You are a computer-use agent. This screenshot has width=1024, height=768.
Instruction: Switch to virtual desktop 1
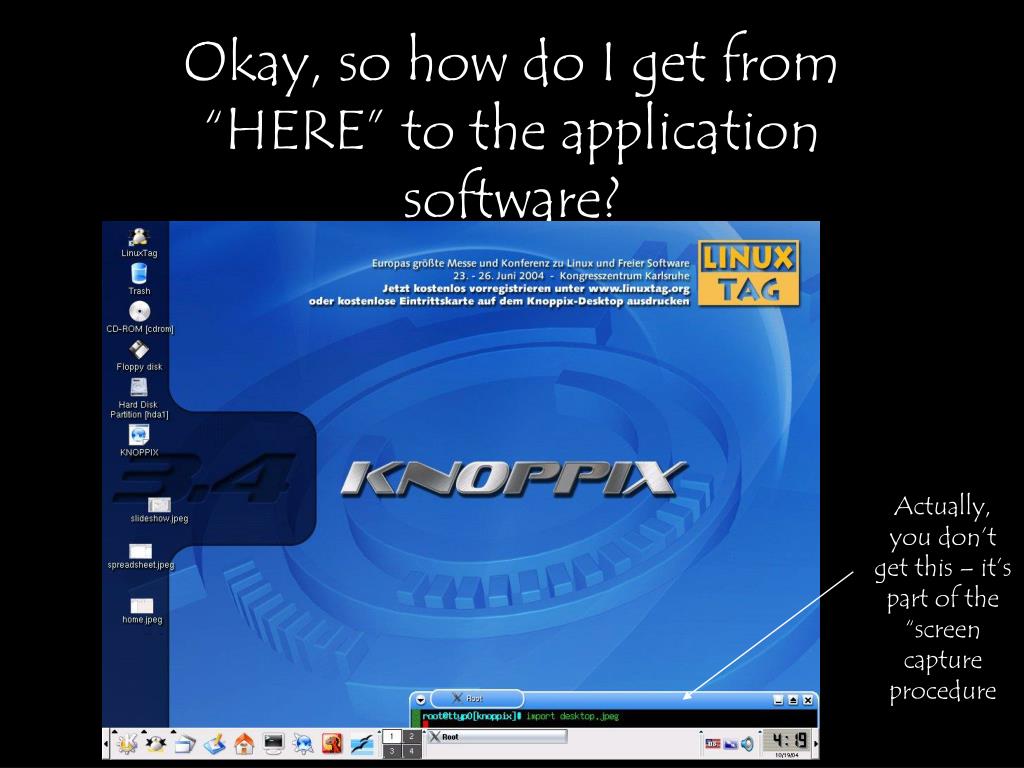pos(391,737)
